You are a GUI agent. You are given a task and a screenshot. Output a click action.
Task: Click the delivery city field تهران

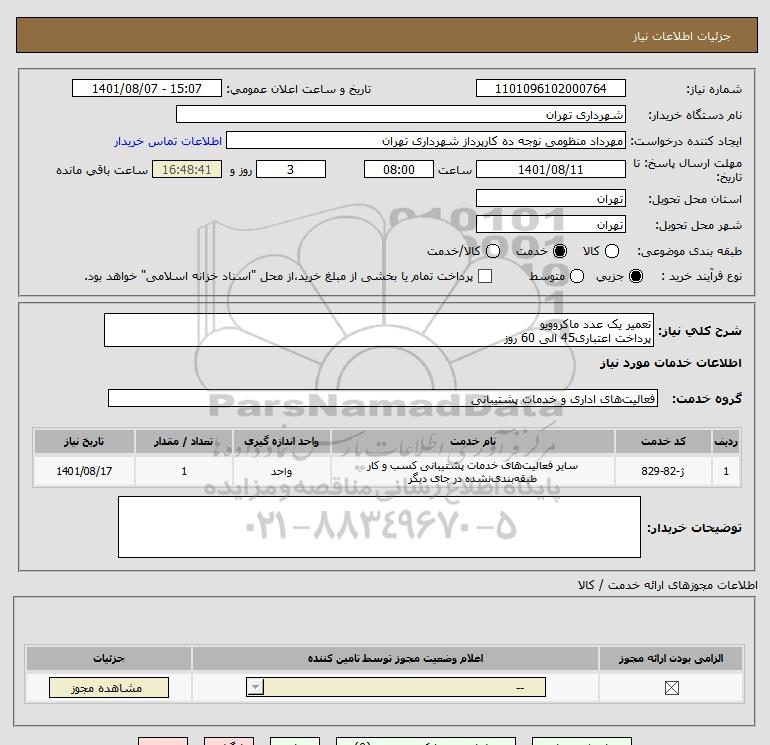(x=550, y=224)
